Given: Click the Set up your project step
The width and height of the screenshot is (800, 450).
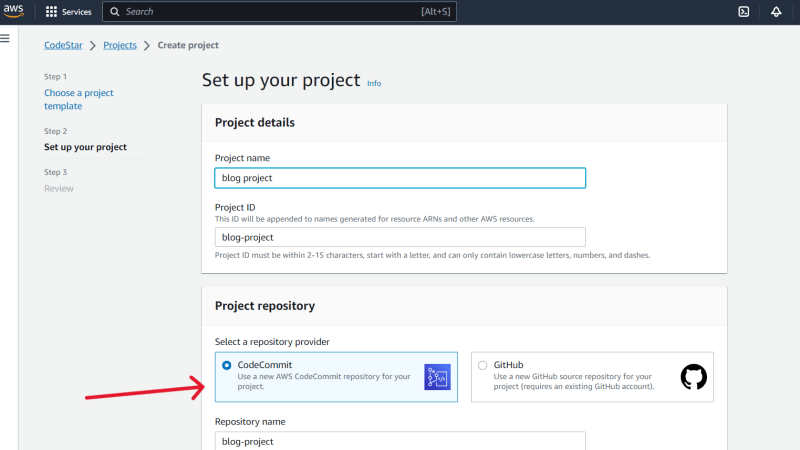Looking at the screenshot, I should tap(85, 147).
